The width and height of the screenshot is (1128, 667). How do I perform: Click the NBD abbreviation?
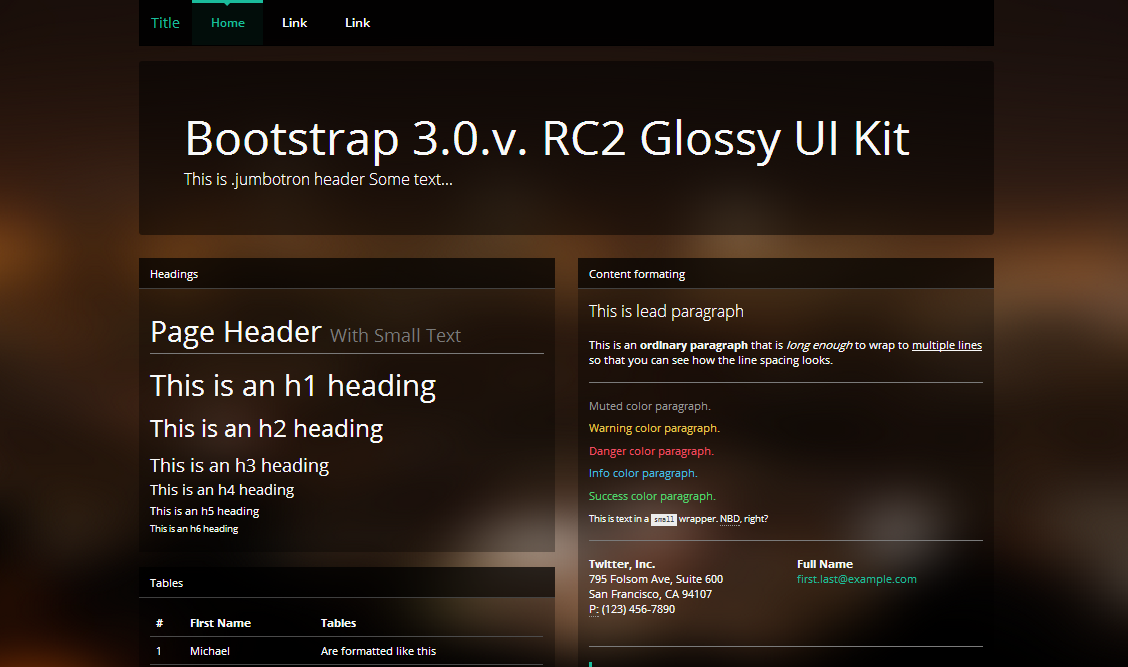[x=729, y=519]
